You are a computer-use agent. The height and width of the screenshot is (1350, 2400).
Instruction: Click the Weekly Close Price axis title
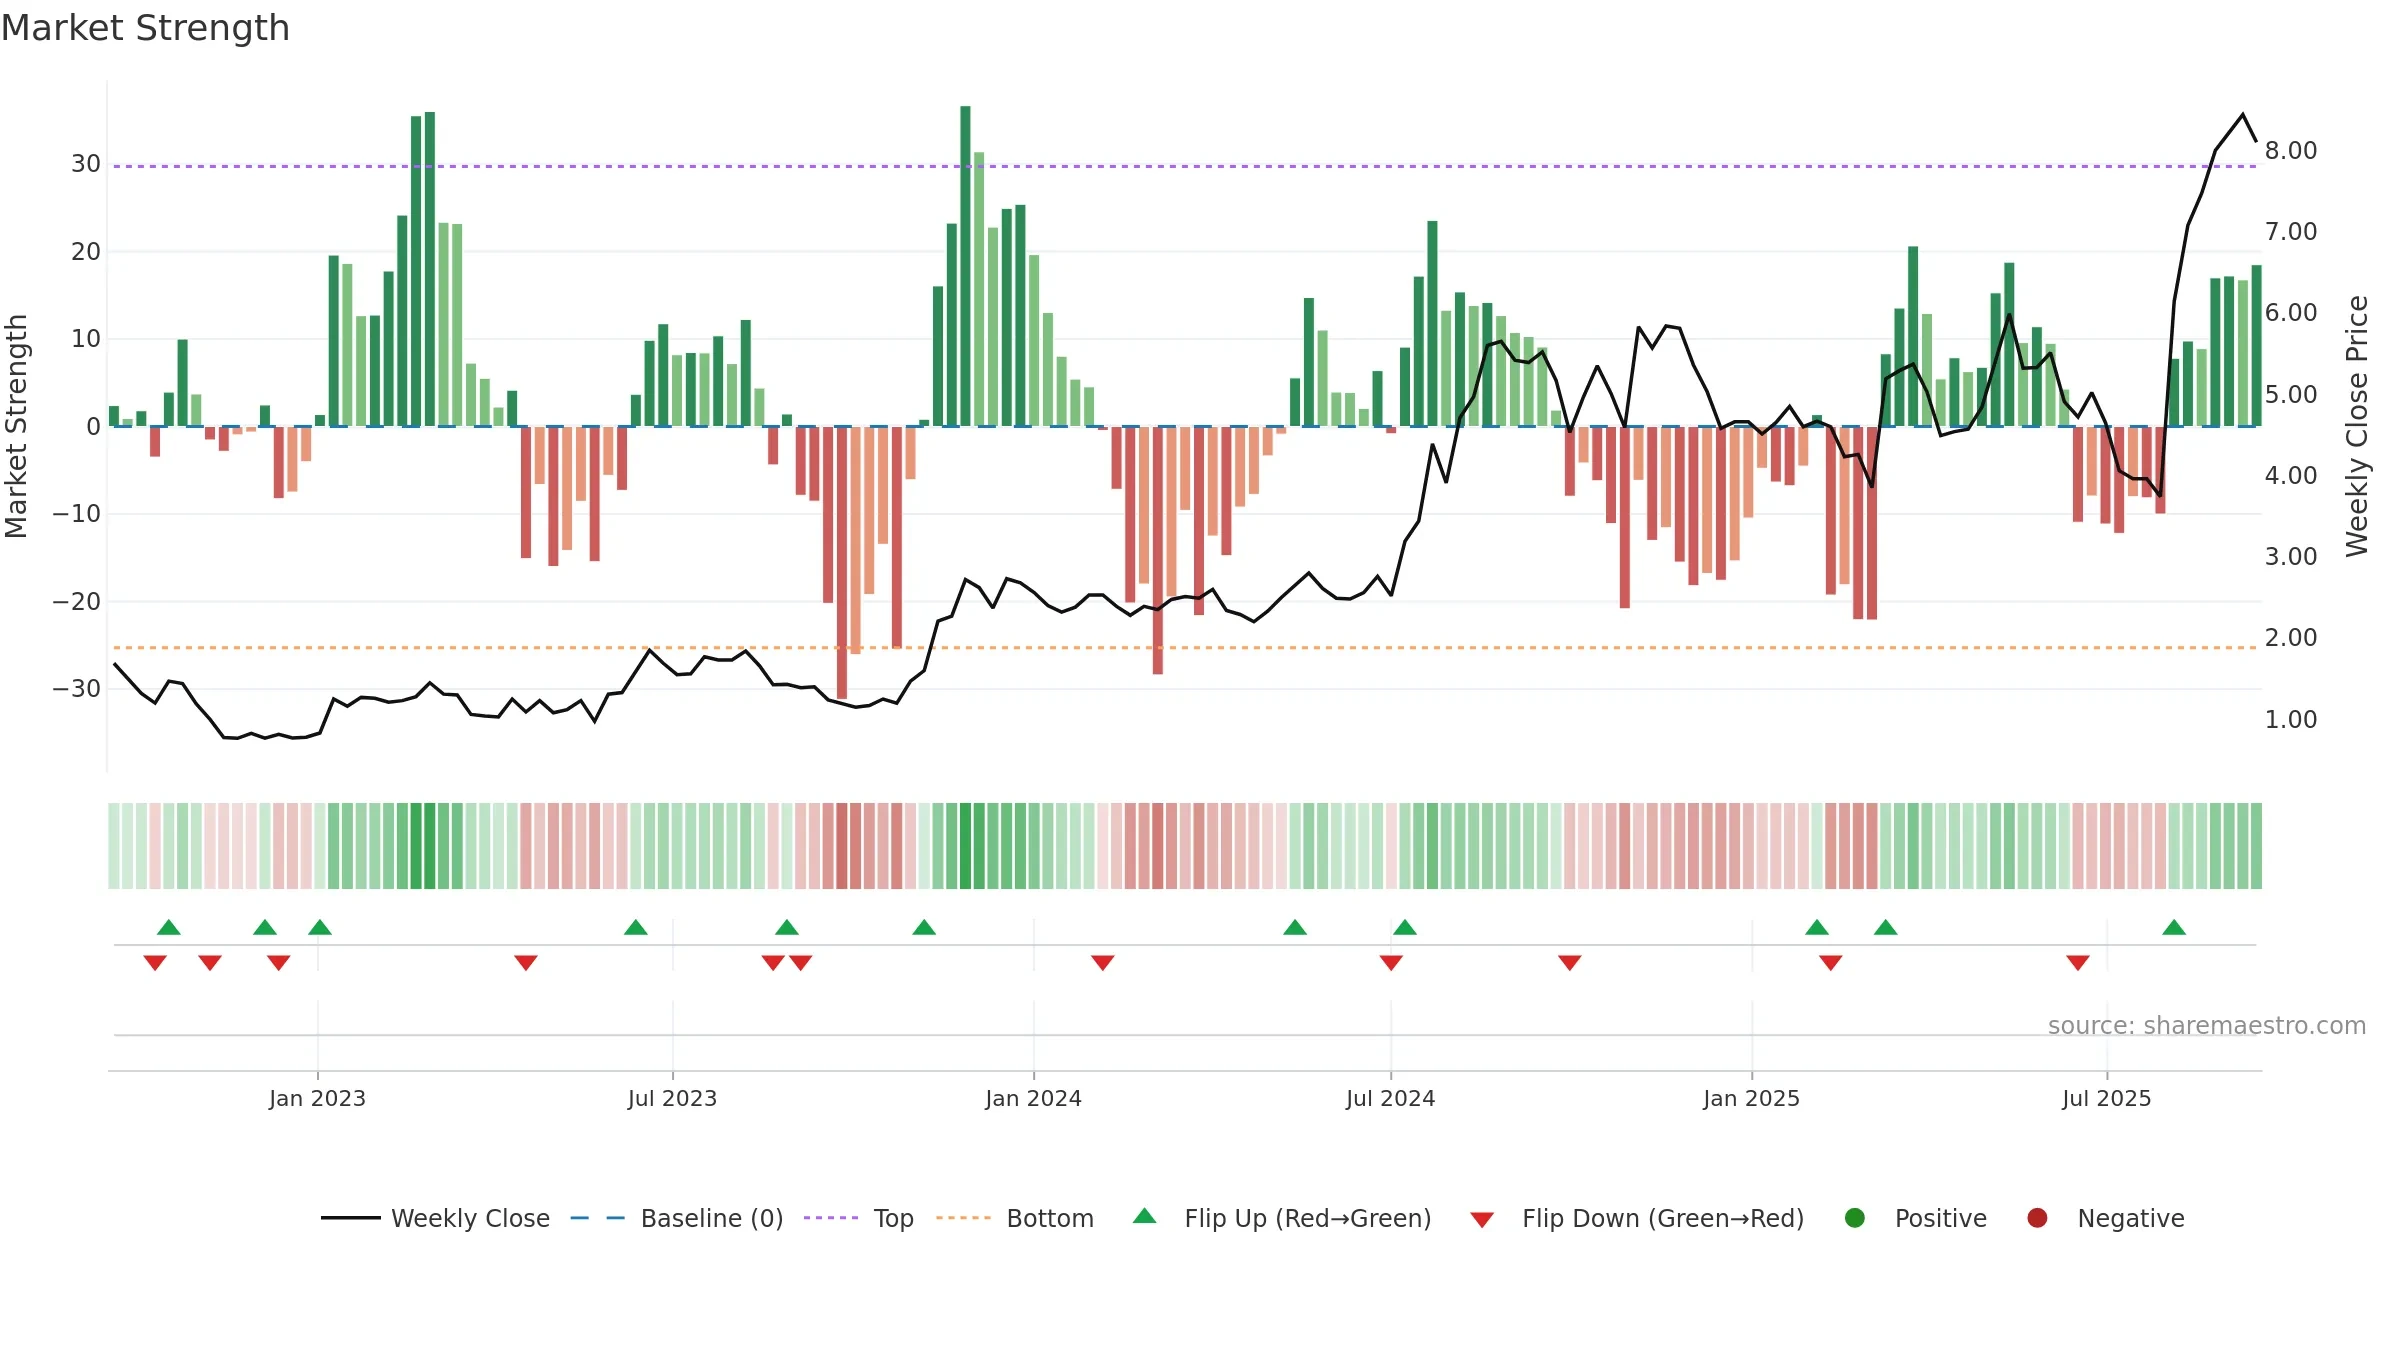2357,426
